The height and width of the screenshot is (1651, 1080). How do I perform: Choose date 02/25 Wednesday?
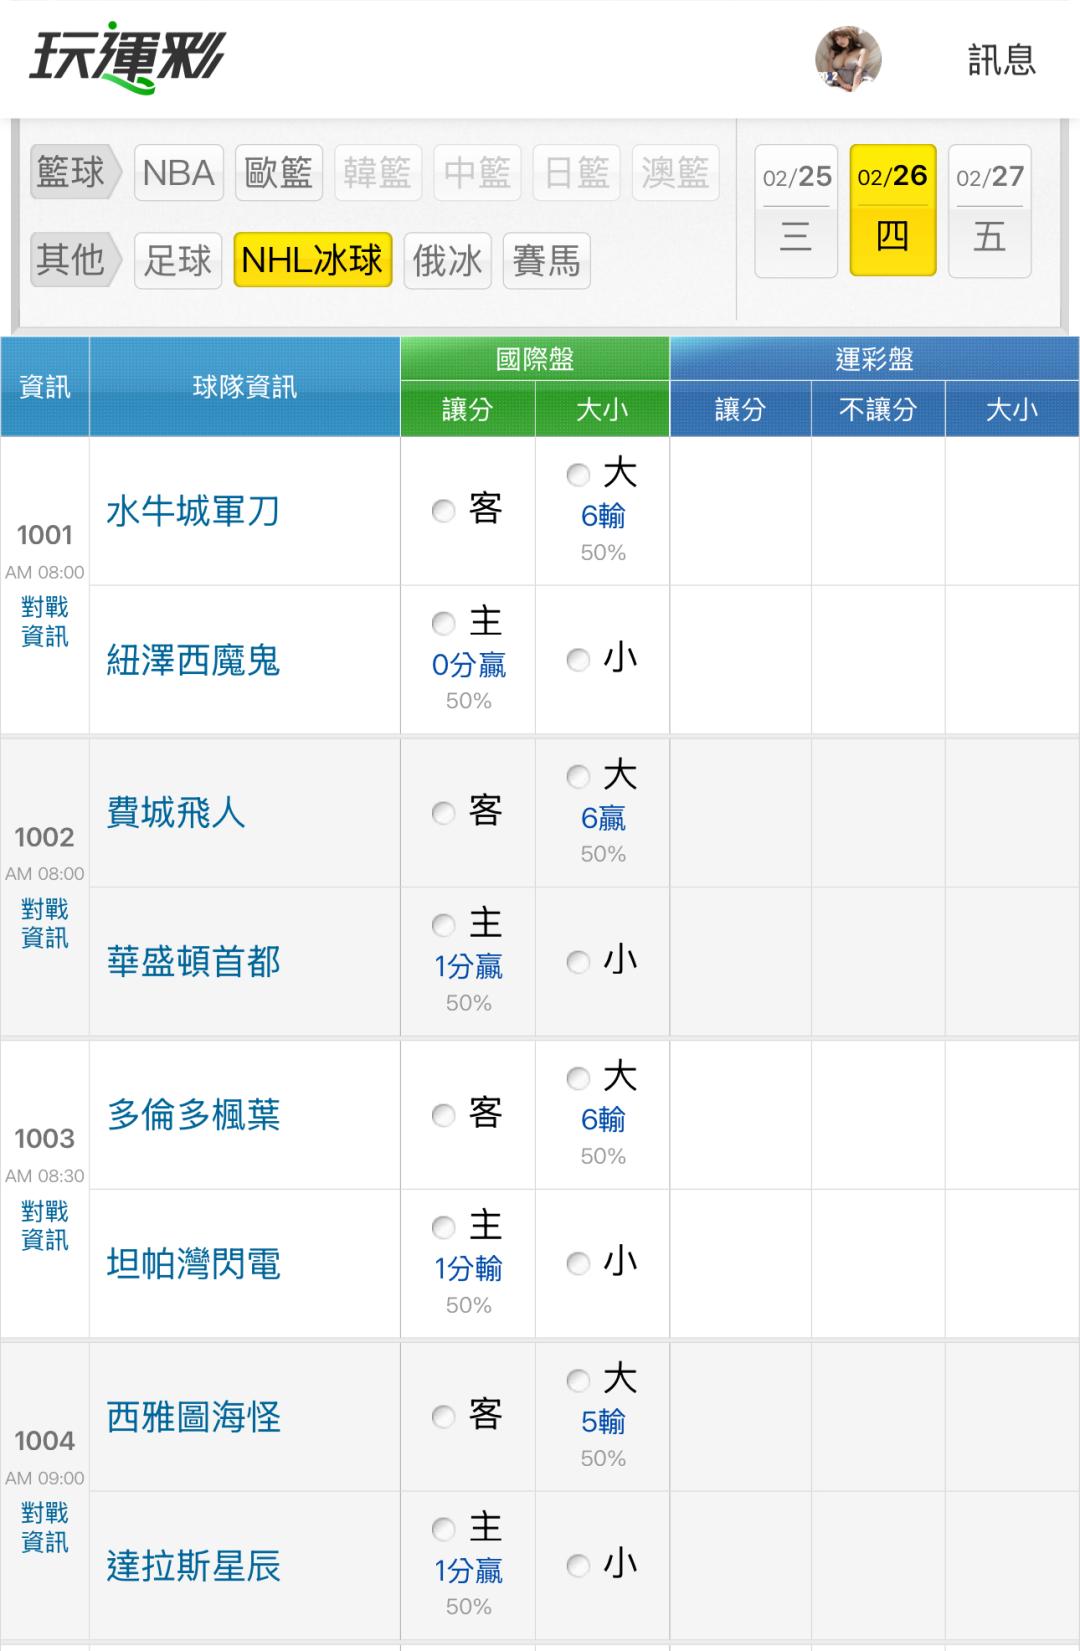pos(796,211)
